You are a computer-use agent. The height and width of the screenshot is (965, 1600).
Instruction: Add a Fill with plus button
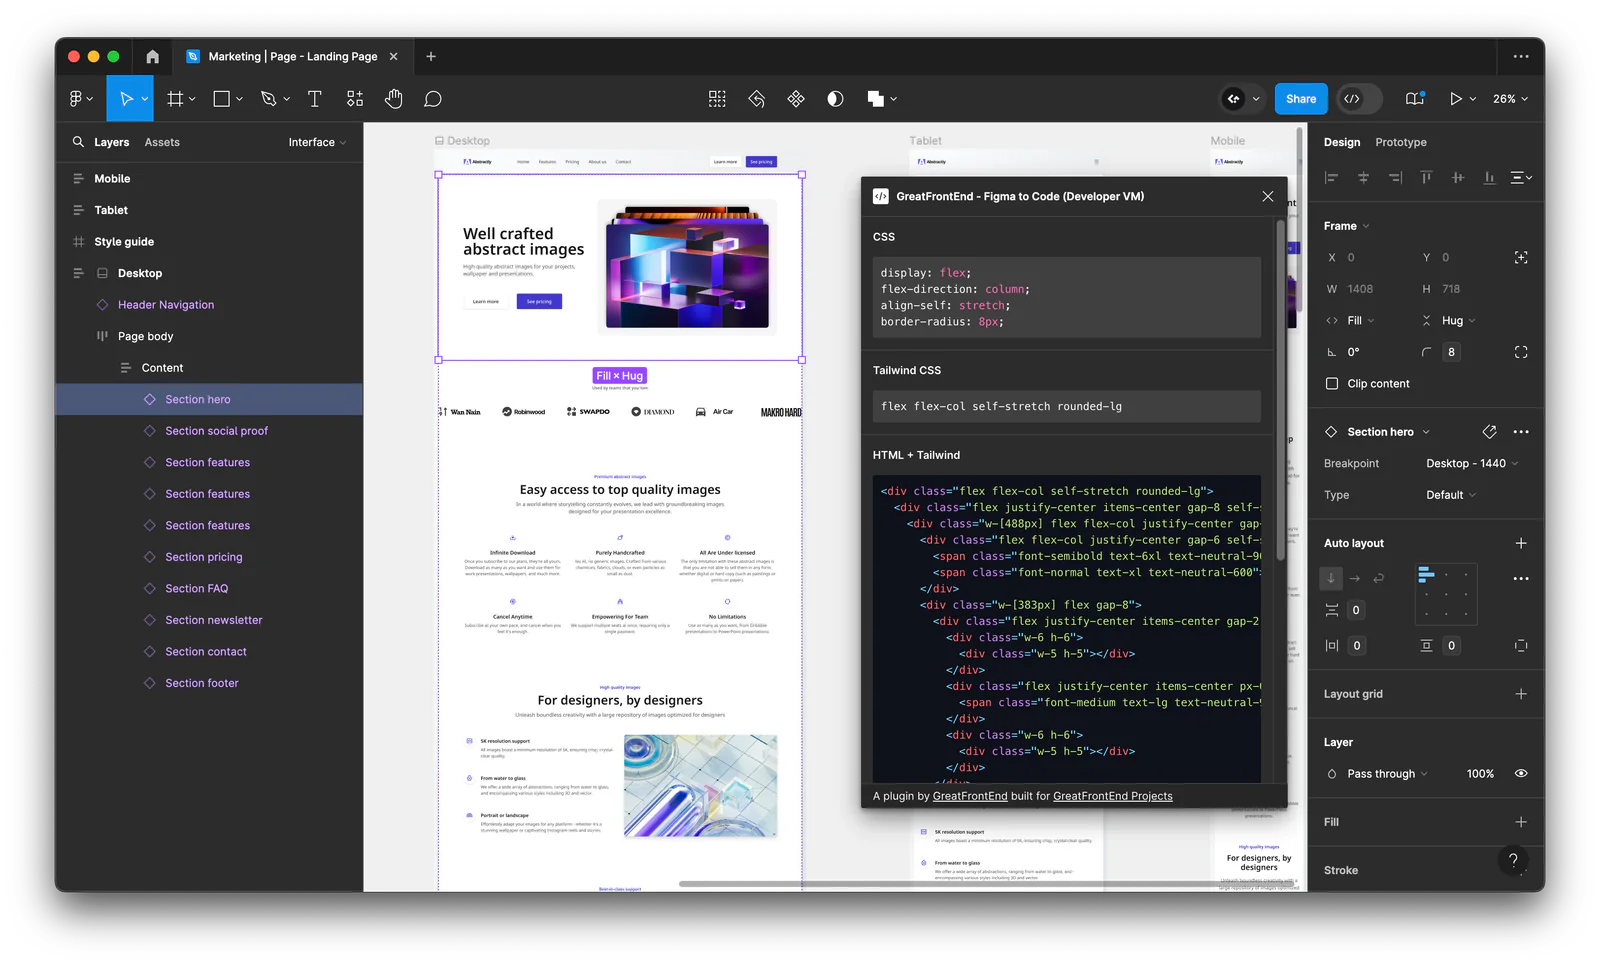pos(1521,822)
